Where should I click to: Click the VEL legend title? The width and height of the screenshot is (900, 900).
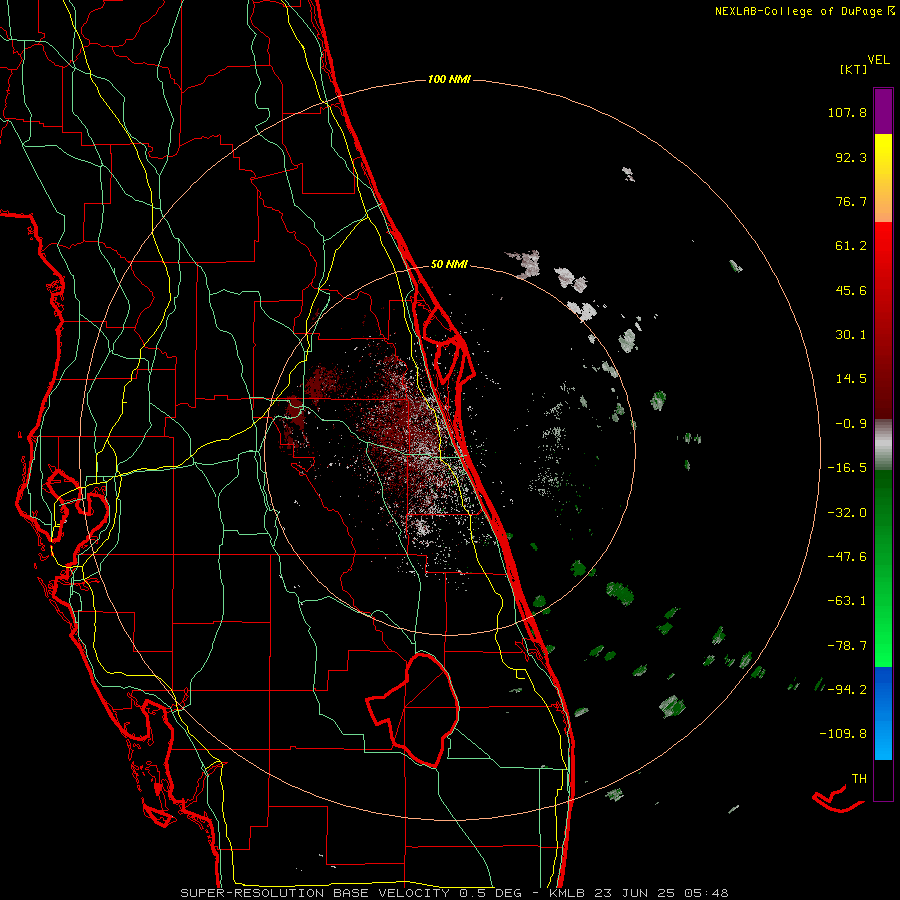(878, 60)
